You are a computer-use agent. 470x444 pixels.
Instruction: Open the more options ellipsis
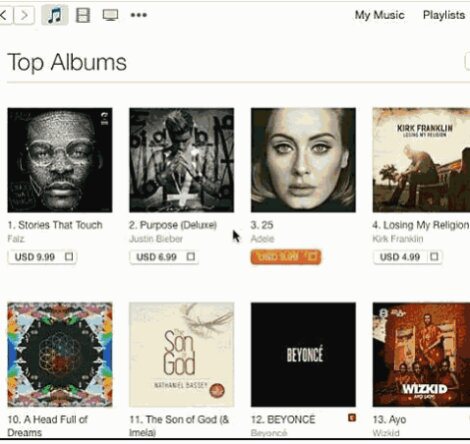click(x=139, y=15)
